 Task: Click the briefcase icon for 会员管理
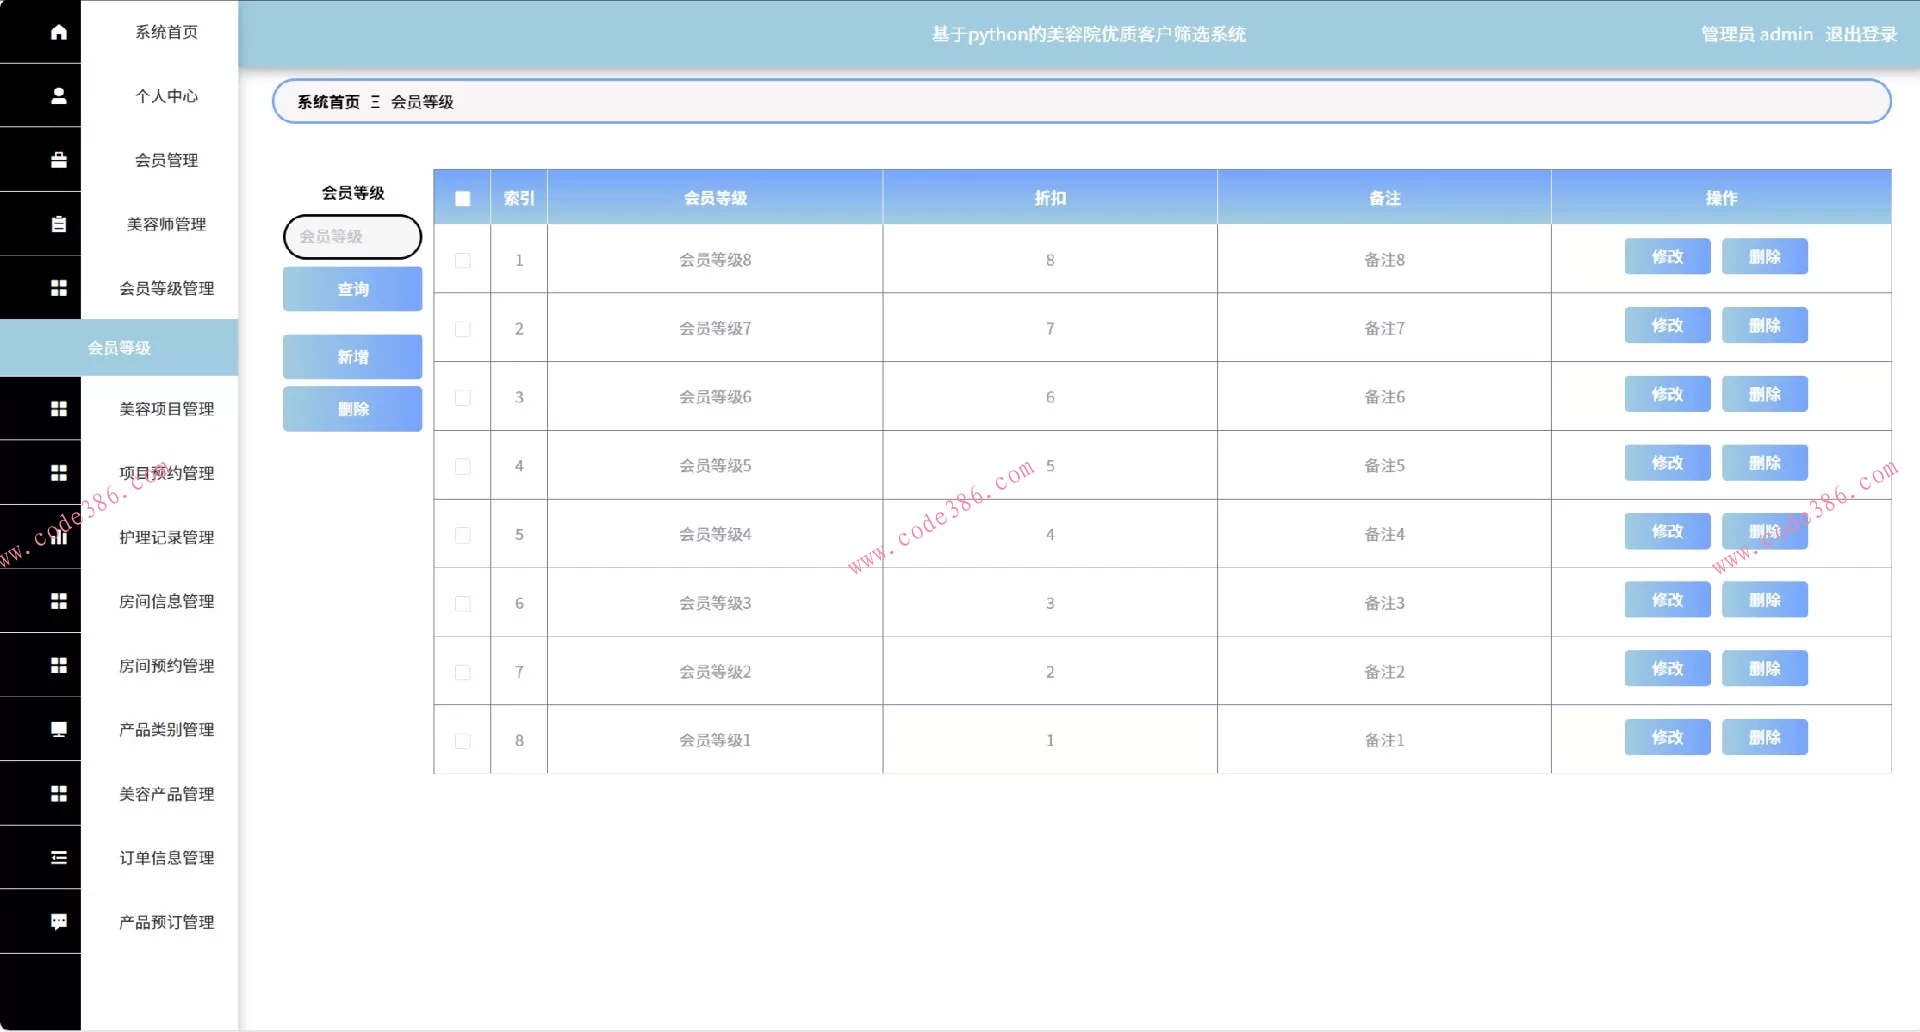coord(59,160)
